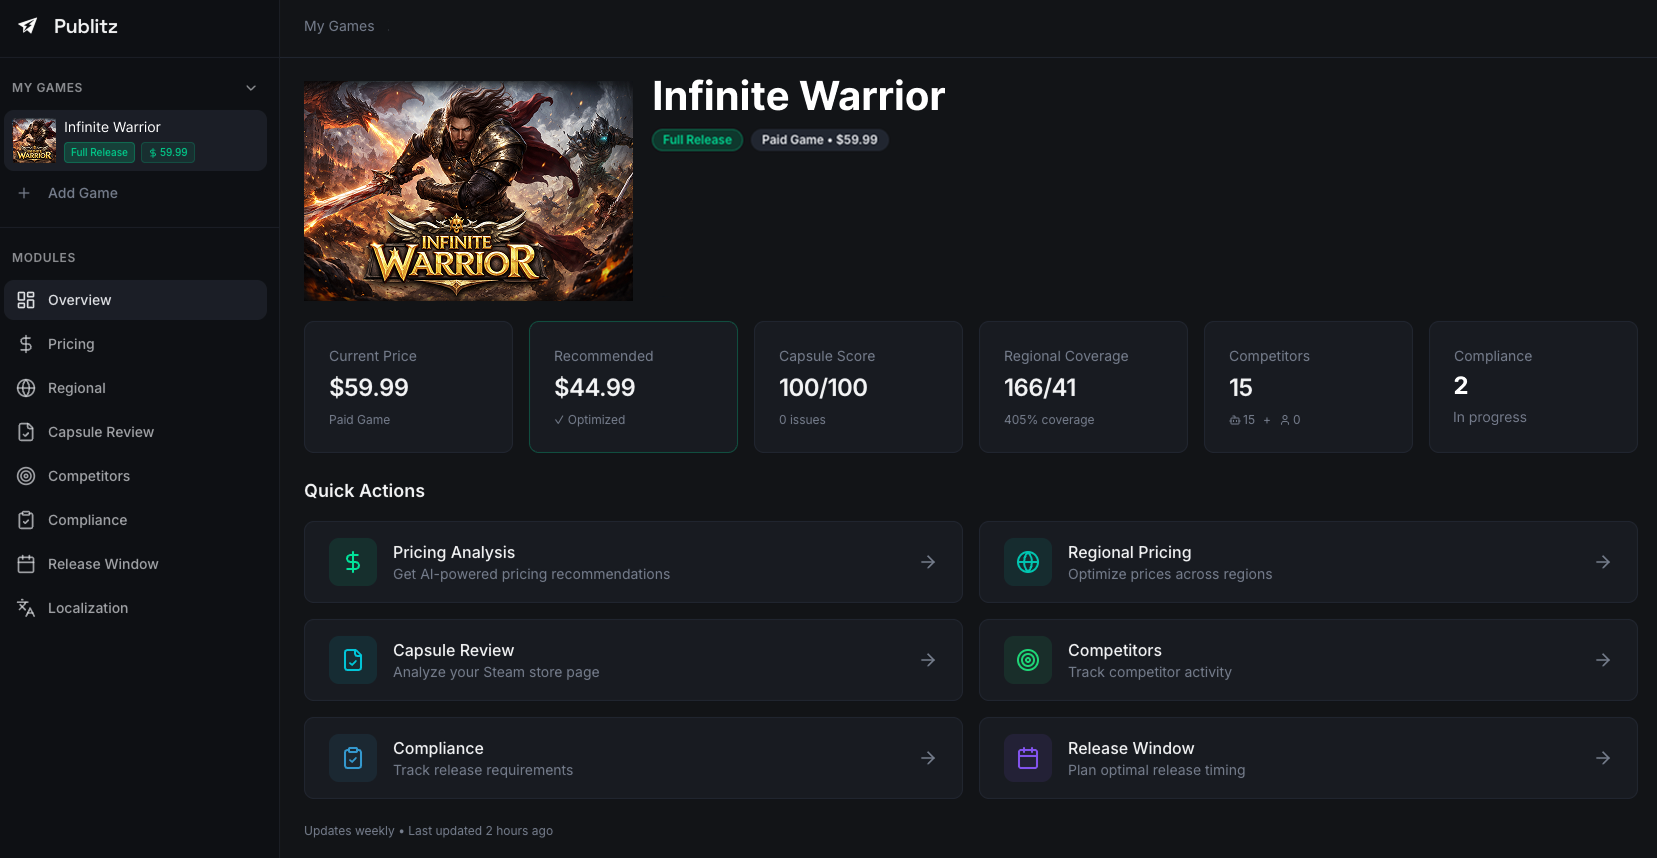Click the Full Release badge under the title
Viewport: 1657px width, 858px height.
click(697, 140)
